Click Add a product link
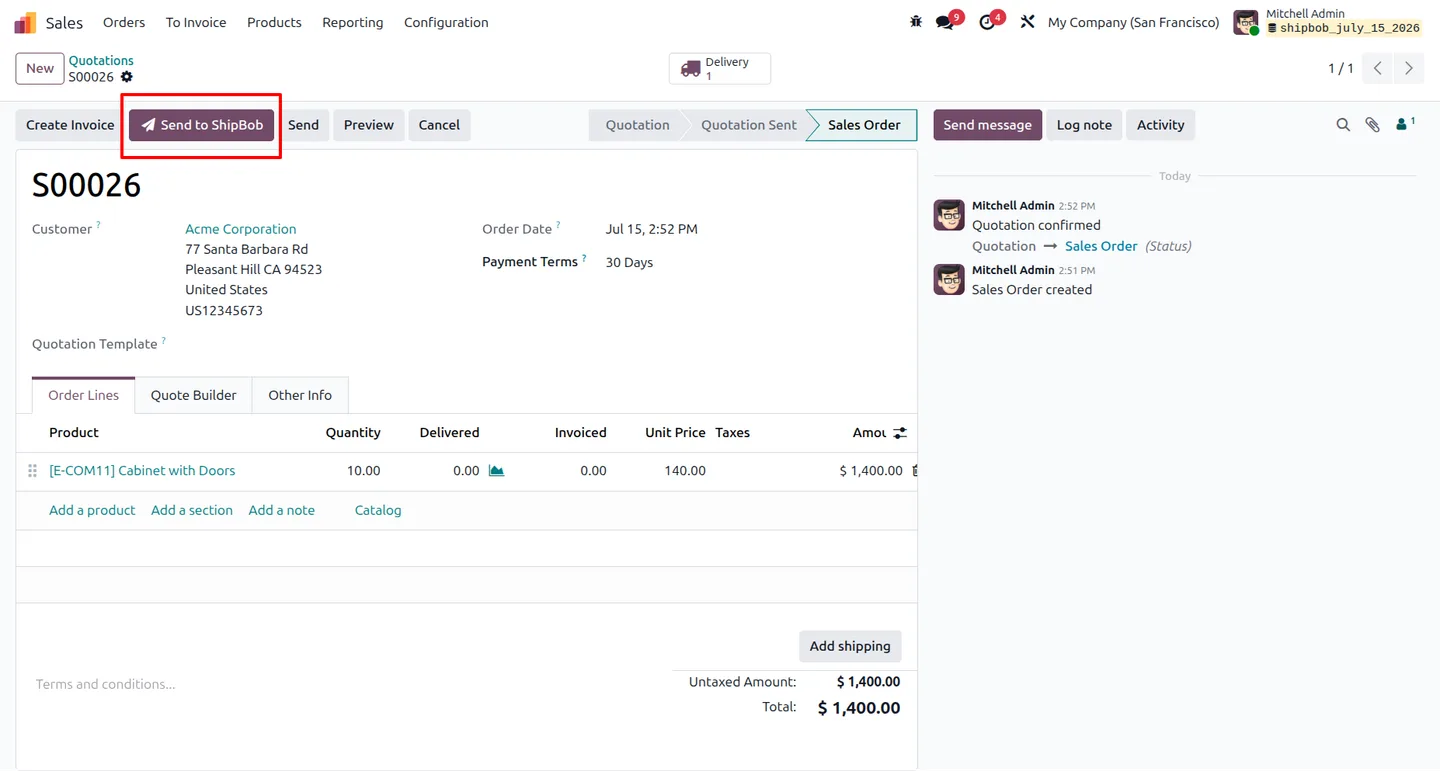The height and width of the screenshot is (771, 1440). click(x=92, y=510)
